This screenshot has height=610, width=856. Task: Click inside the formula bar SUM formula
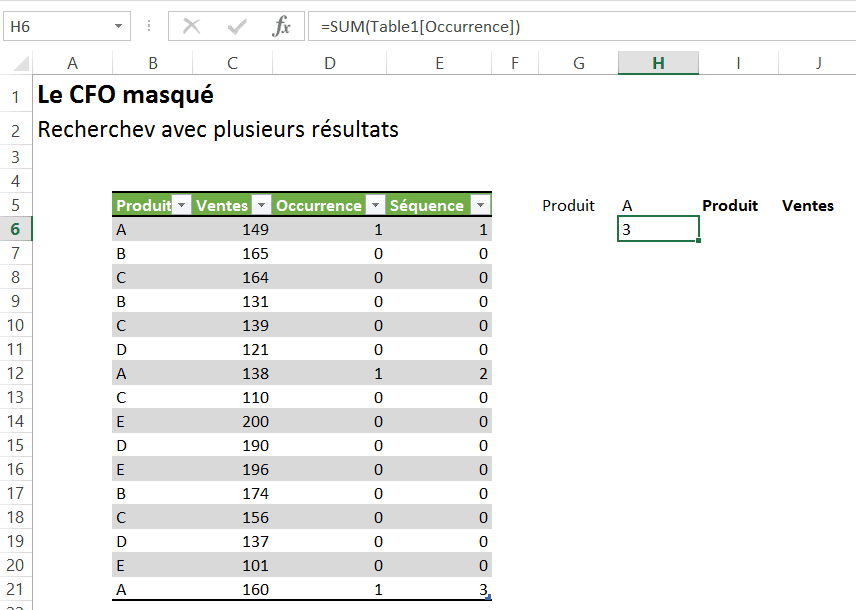click(x=420, y=27)
